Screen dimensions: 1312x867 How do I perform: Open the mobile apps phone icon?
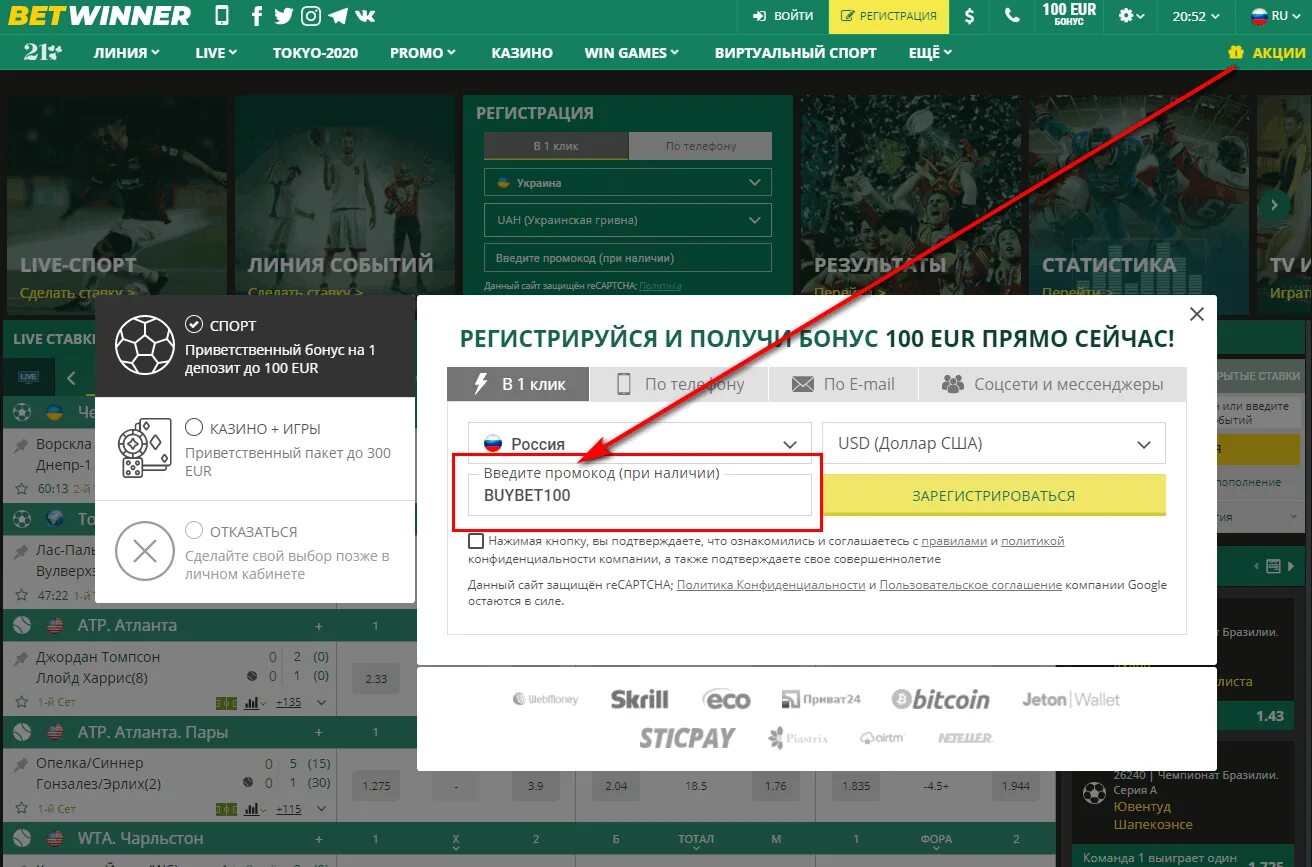pos(222,16)
